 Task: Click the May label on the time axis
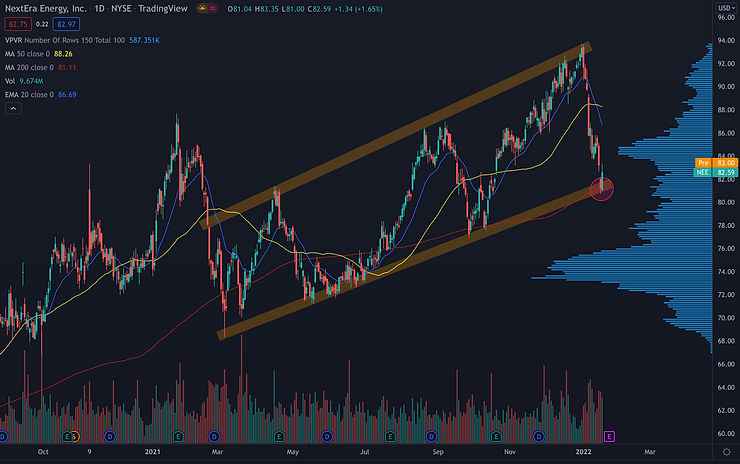pos(293,452)
